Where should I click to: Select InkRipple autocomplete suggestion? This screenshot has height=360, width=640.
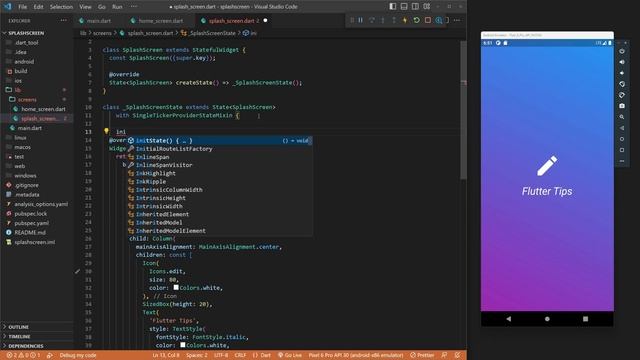click(x=220, y=182)
